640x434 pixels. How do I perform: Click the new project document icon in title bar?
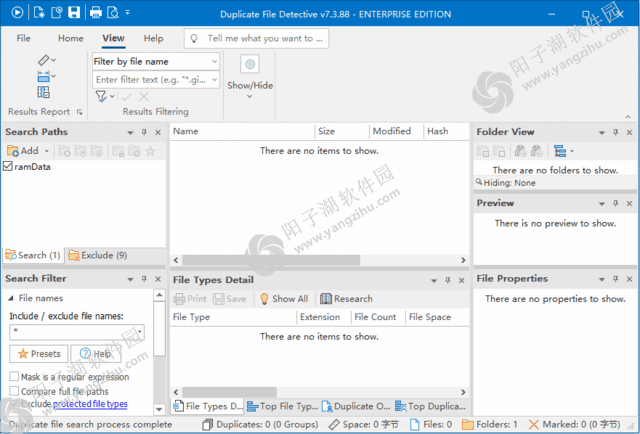pos(39,13)
